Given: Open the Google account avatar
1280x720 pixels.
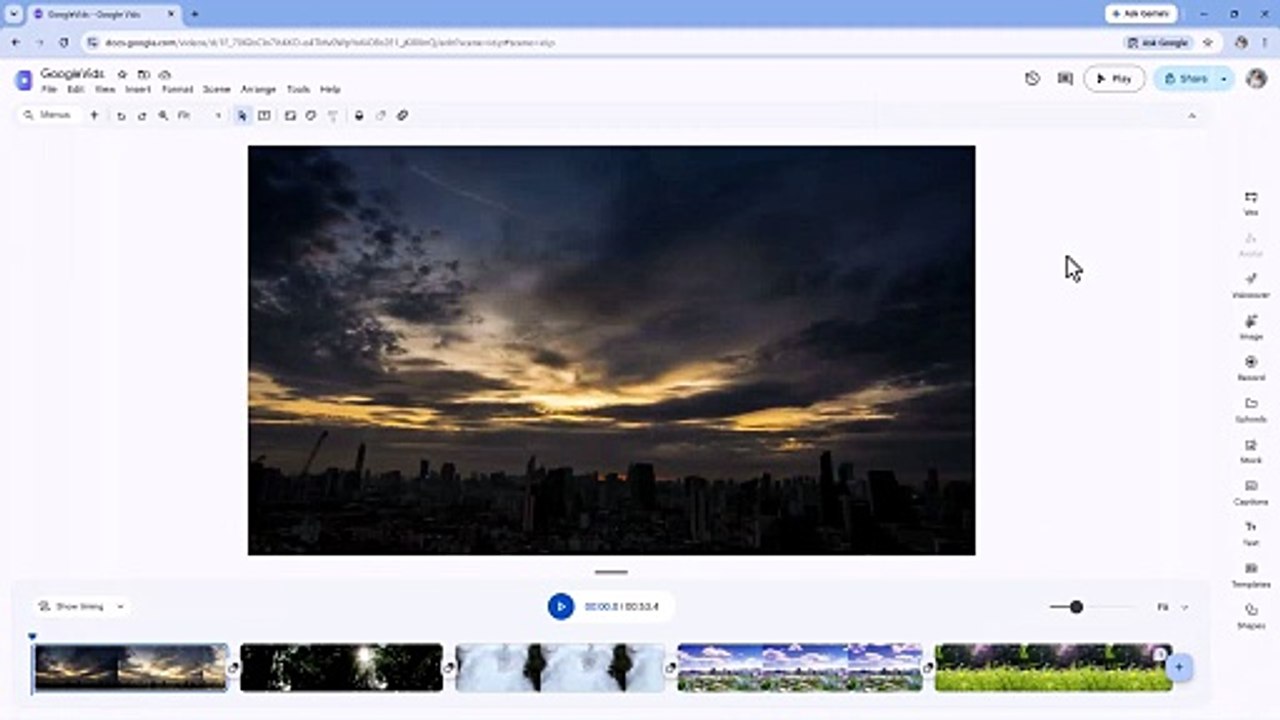Looking at the screenshot, I should [1257, 78].
